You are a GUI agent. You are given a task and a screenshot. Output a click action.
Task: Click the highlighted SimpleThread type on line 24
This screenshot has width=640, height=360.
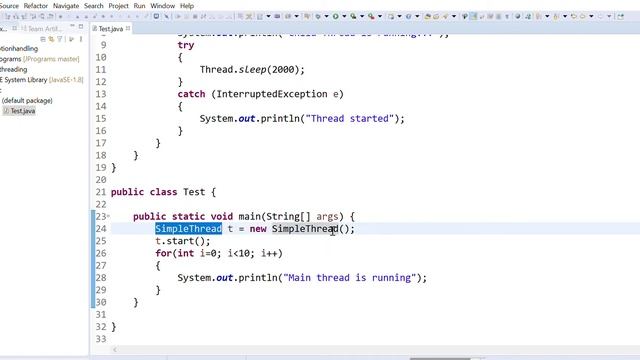(x=189, y=229)
